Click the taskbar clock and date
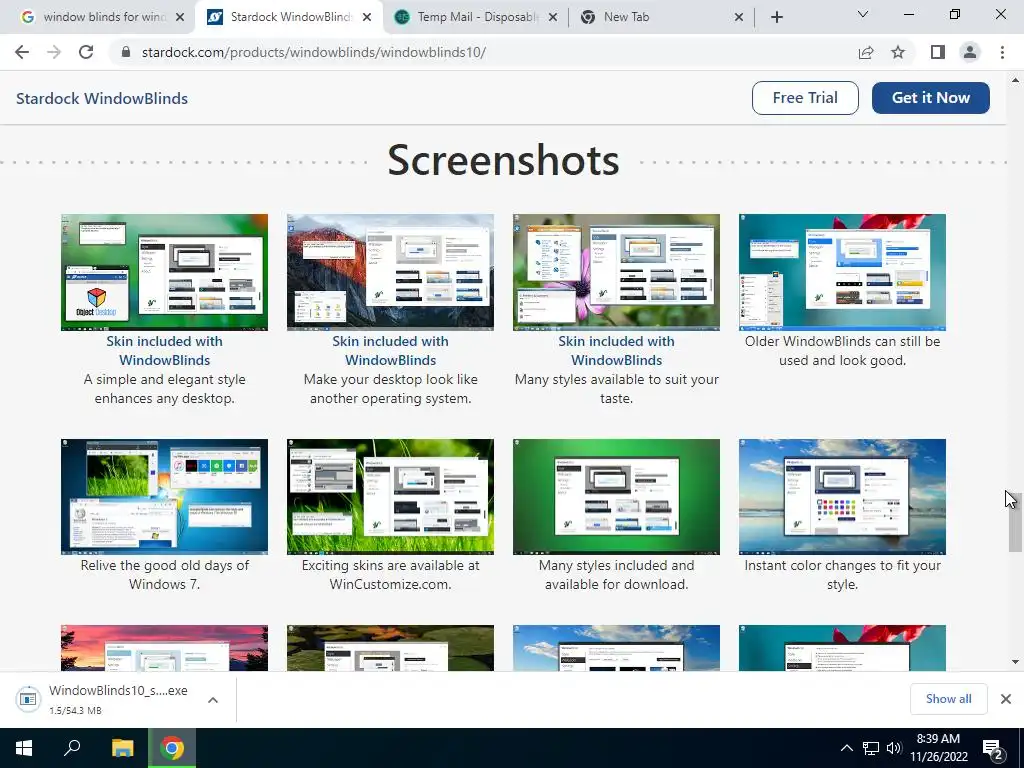 [x=938, y=748]
